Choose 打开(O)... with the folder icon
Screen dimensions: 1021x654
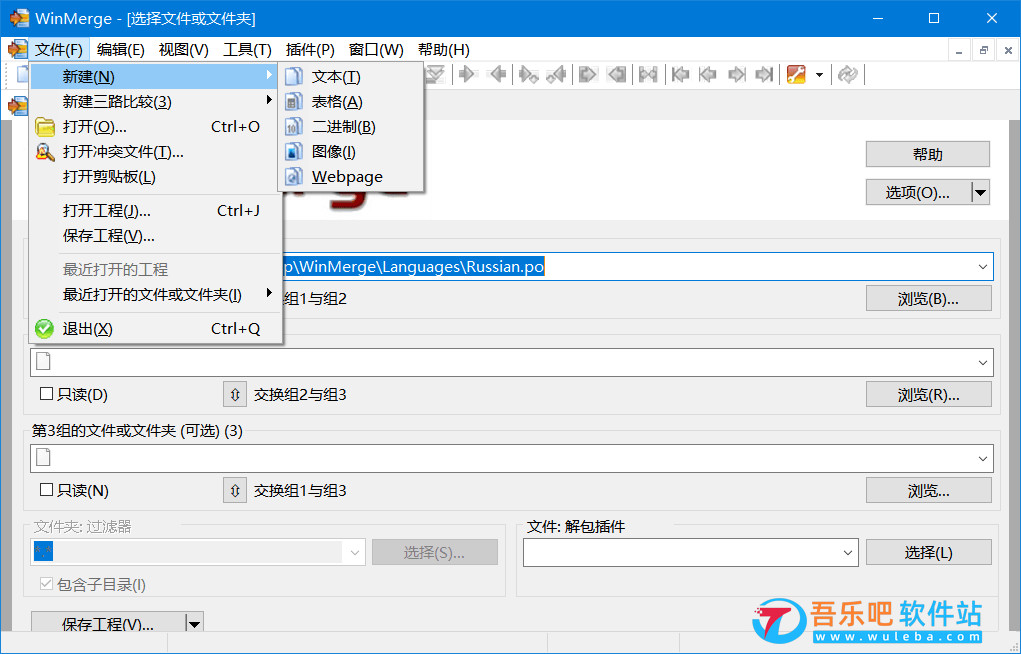click(x=156, y=126)
